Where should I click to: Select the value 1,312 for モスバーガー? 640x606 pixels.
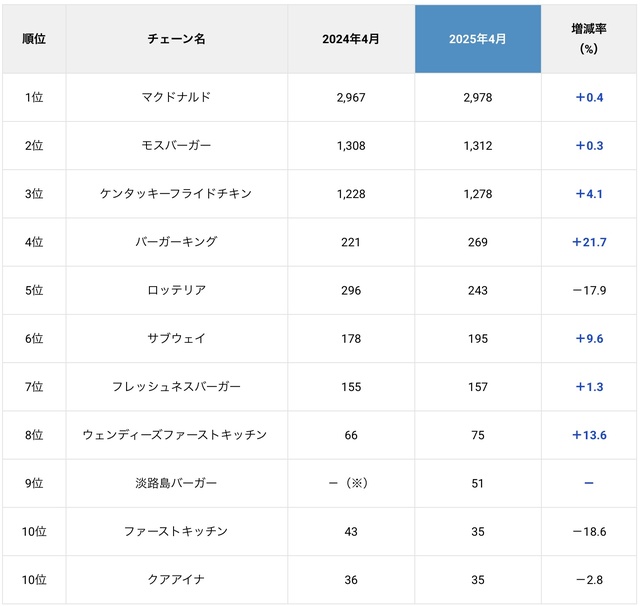(478, 146)
